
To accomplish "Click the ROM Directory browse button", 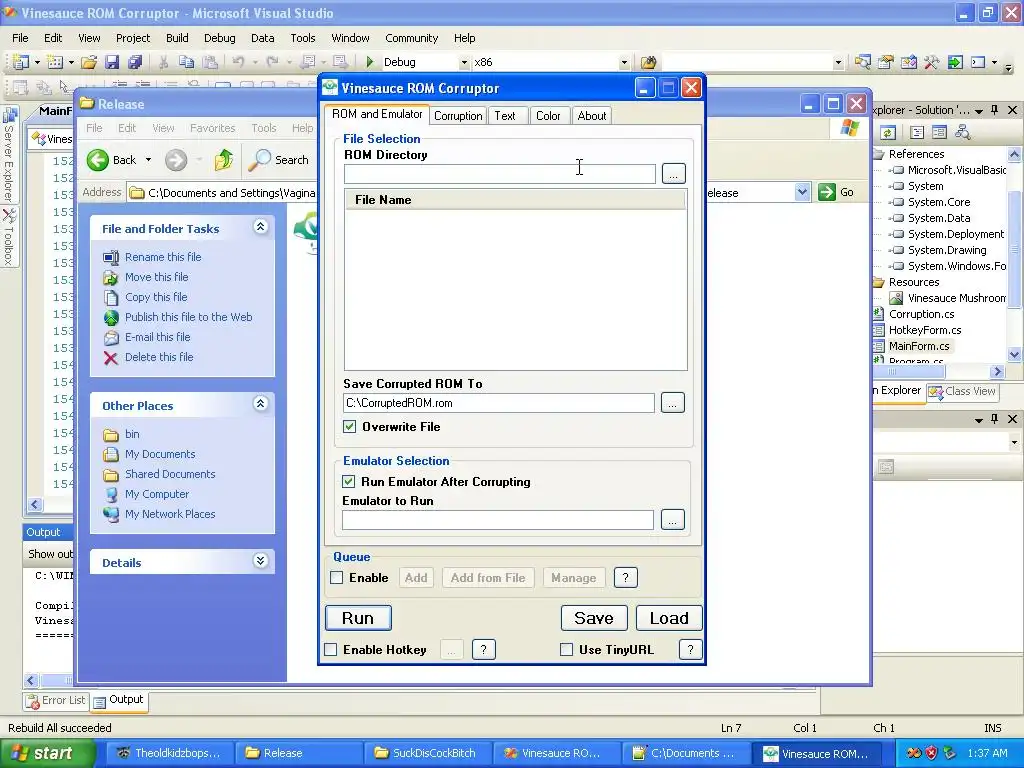I will coord(673,174).
